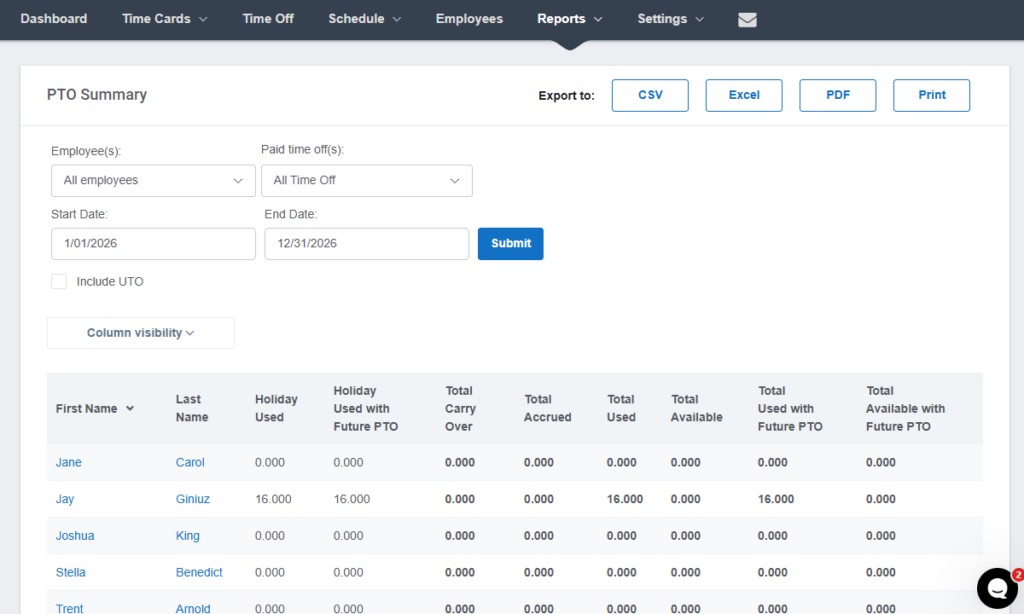Sort by the Last Name column
Image resolution: width=1024 pixels, height=614 pixels.
click(192, 408)
